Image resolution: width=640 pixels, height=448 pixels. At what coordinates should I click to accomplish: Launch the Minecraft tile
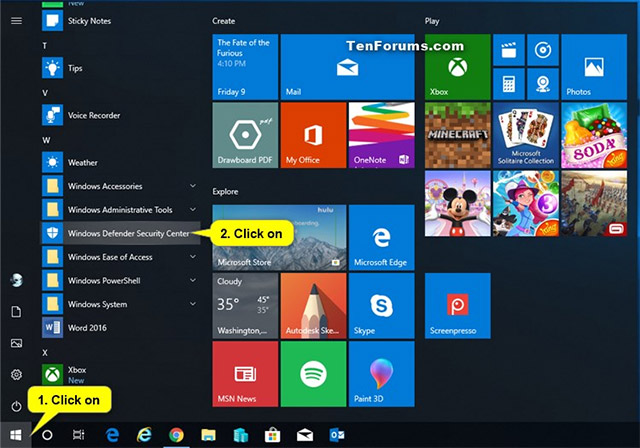(x=458, y=135)
